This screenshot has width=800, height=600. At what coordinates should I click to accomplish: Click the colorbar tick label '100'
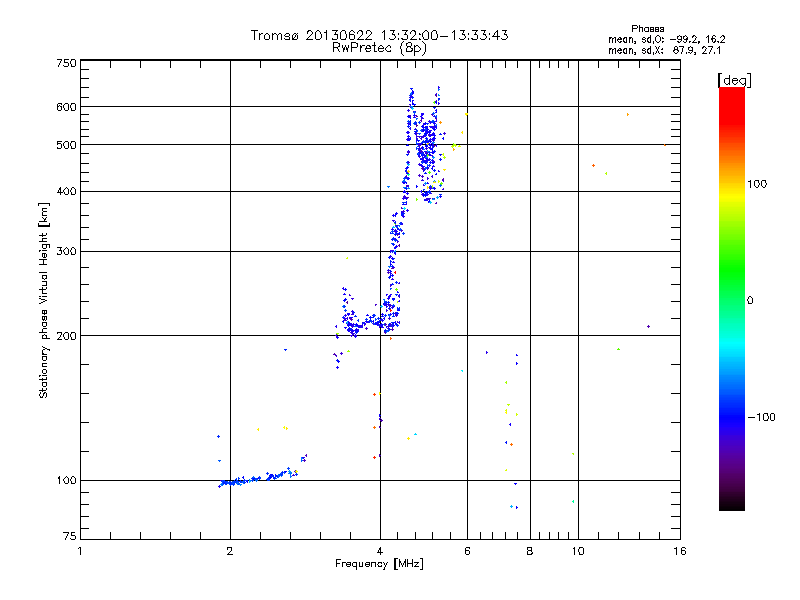point(757,184)
